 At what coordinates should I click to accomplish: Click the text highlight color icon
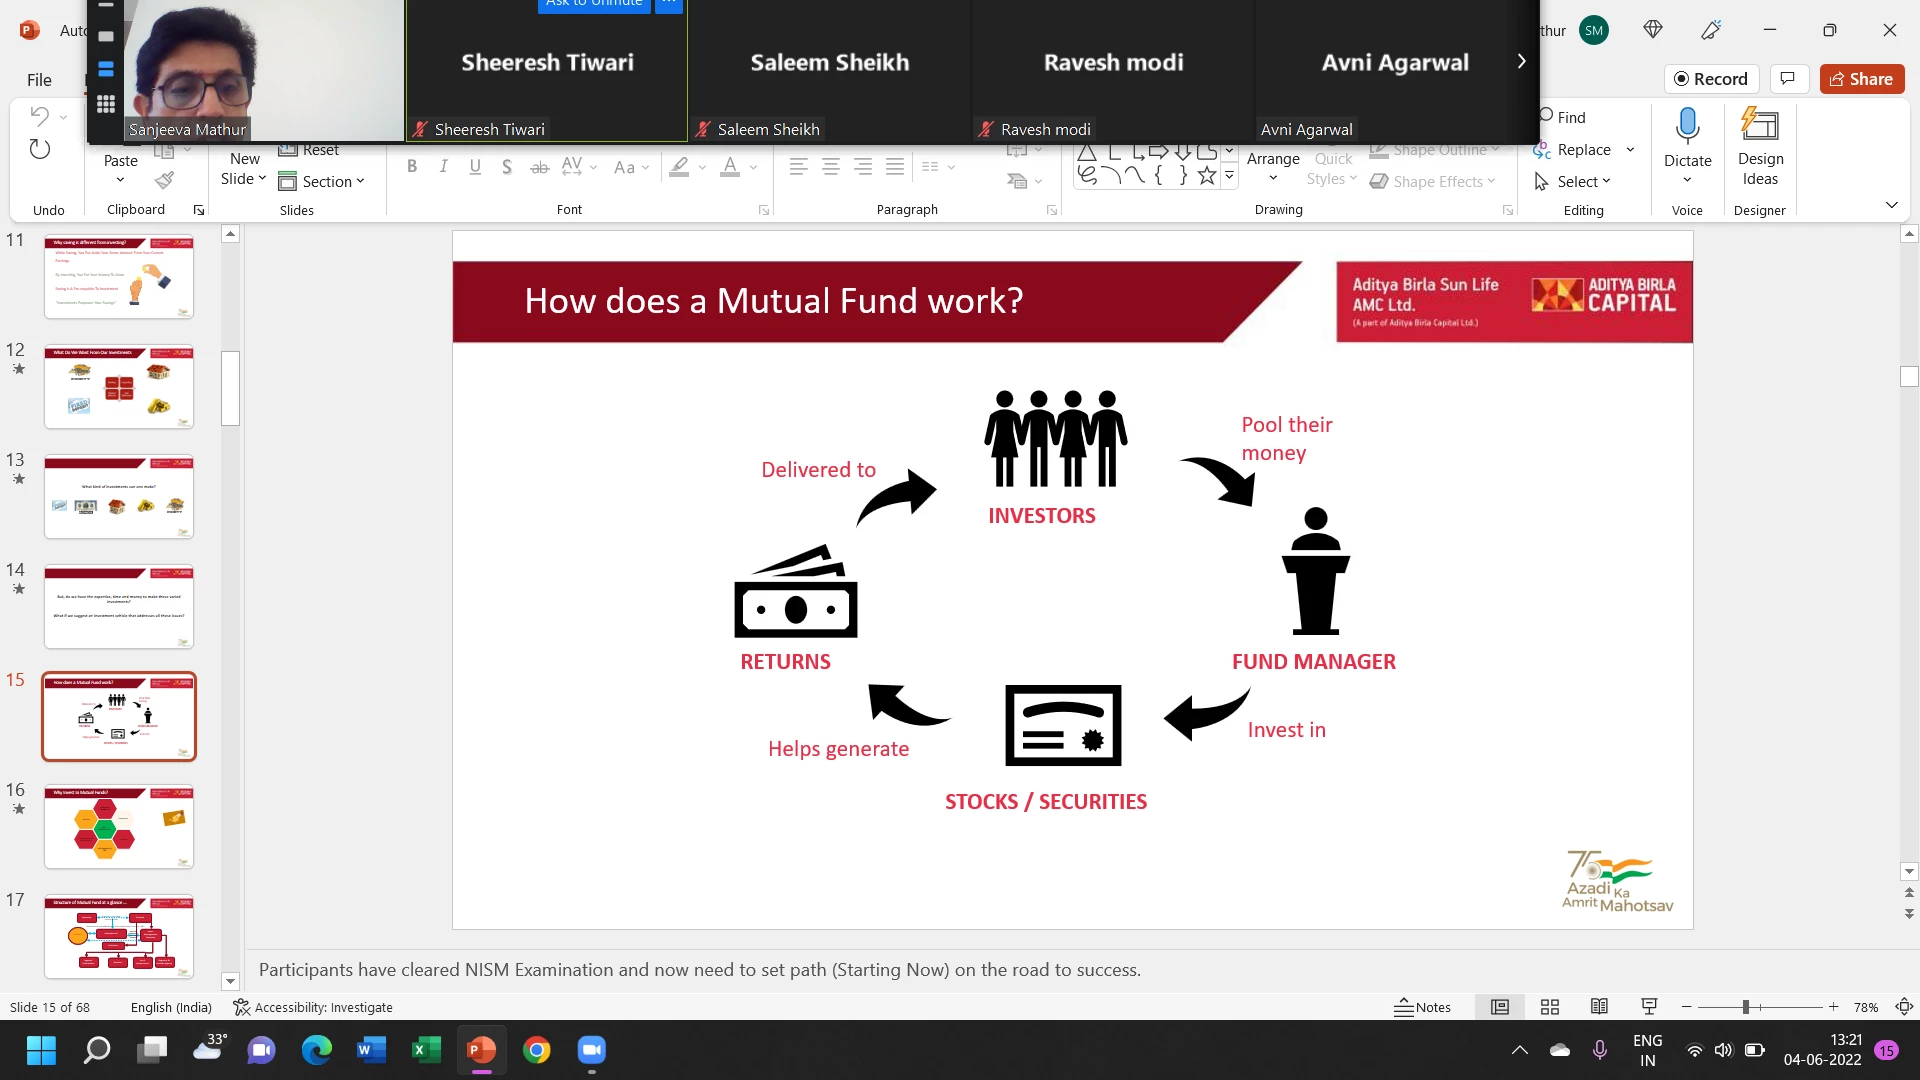point(680,167)
